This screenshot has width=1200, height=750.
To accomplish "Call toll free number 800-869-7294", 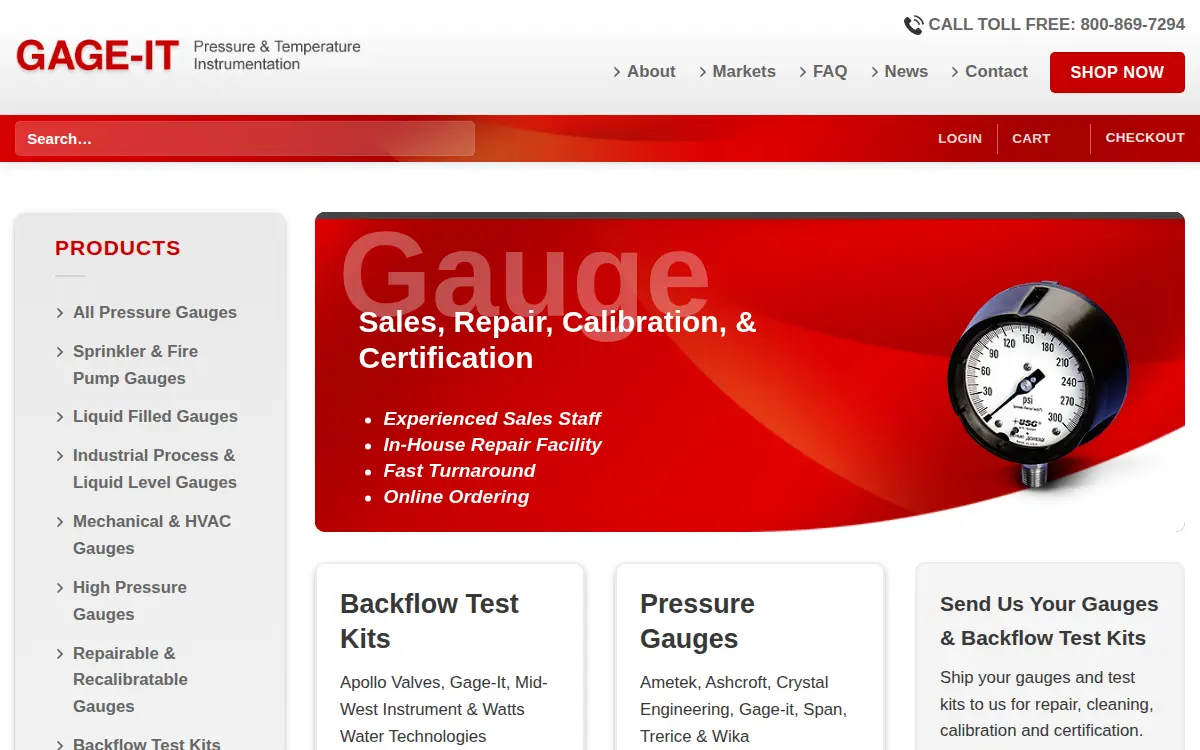I will [x=1056, y=25].
